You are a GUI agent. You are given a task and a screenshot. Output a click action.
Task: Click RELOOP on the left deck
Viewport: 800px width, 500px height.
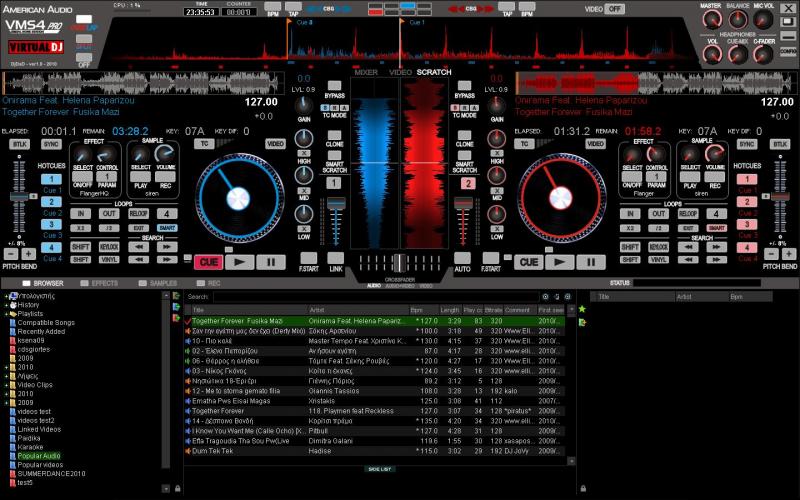click(138, 213)
